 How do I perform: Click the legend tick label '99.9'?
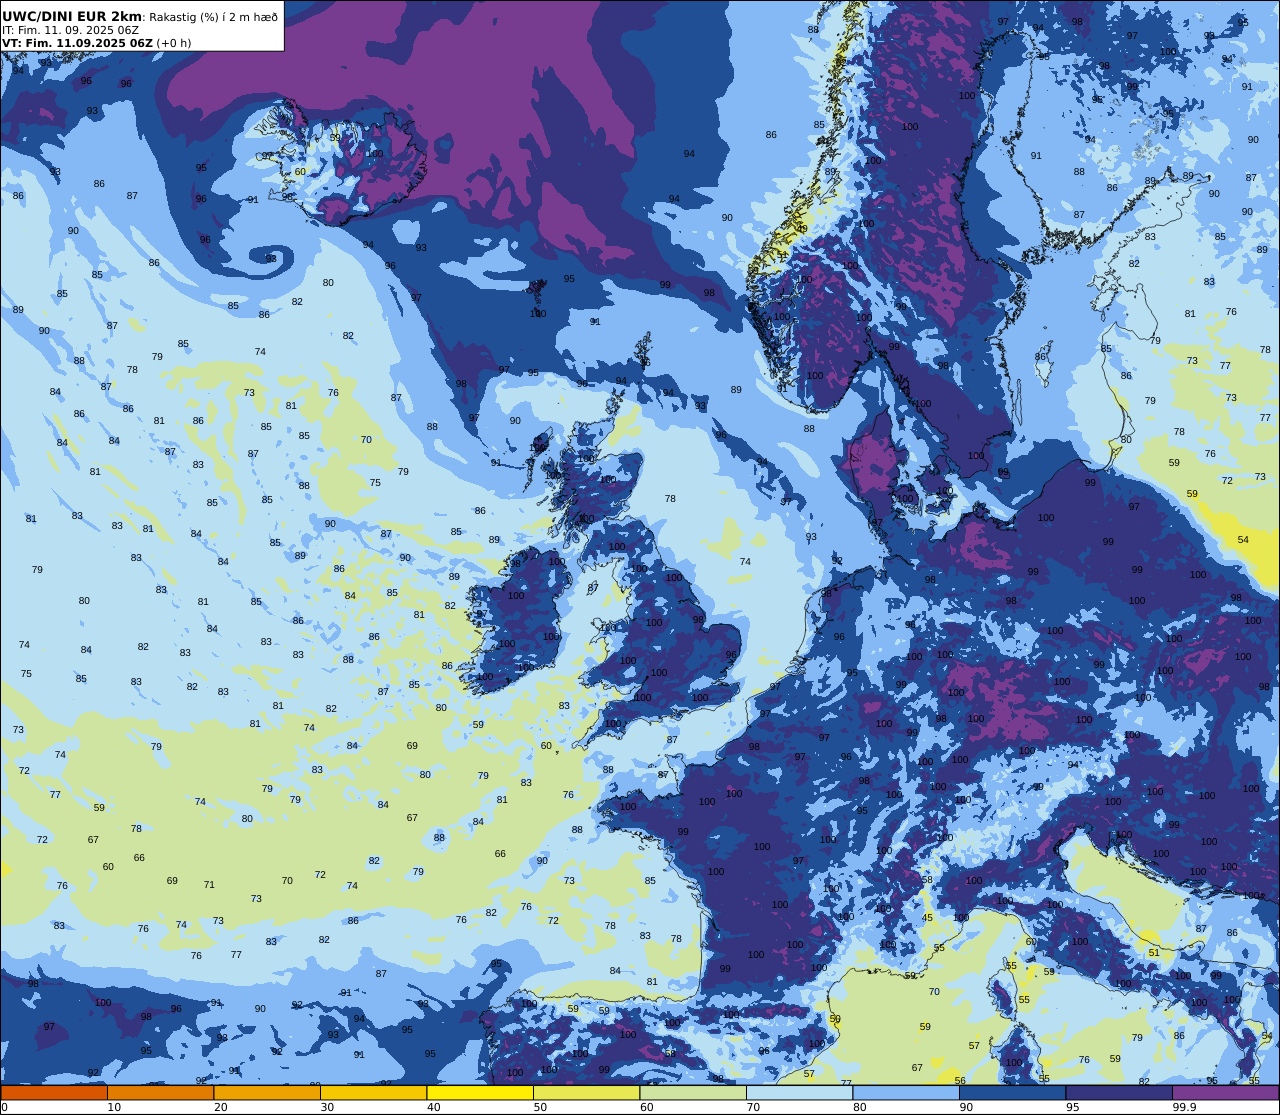1184,1107
